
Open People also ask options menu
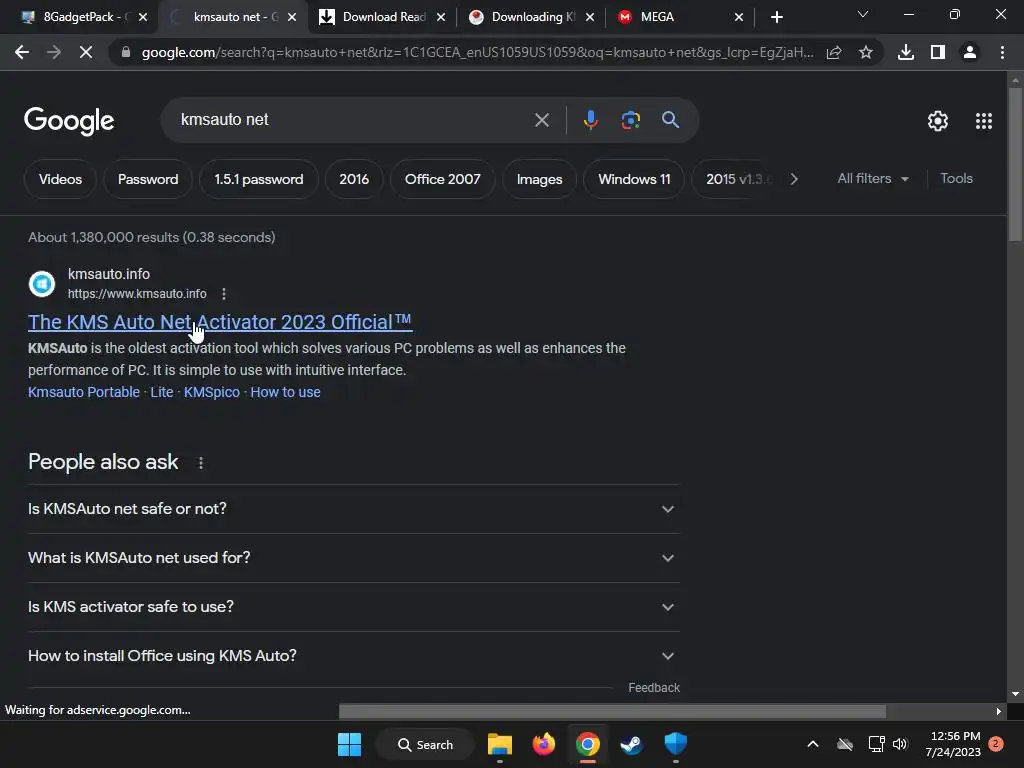(200, 463)
